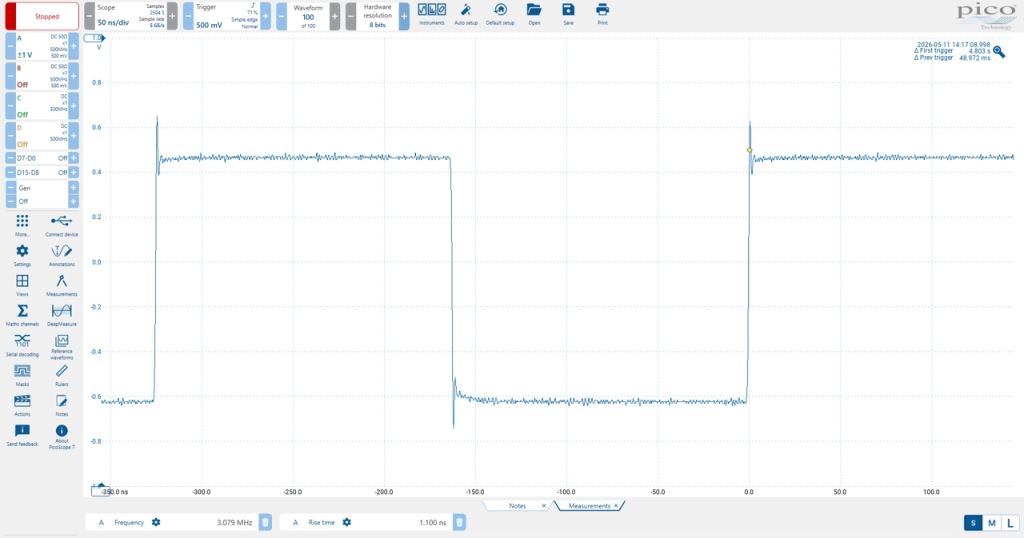Select medium size M display option

(x=991, y=523)
